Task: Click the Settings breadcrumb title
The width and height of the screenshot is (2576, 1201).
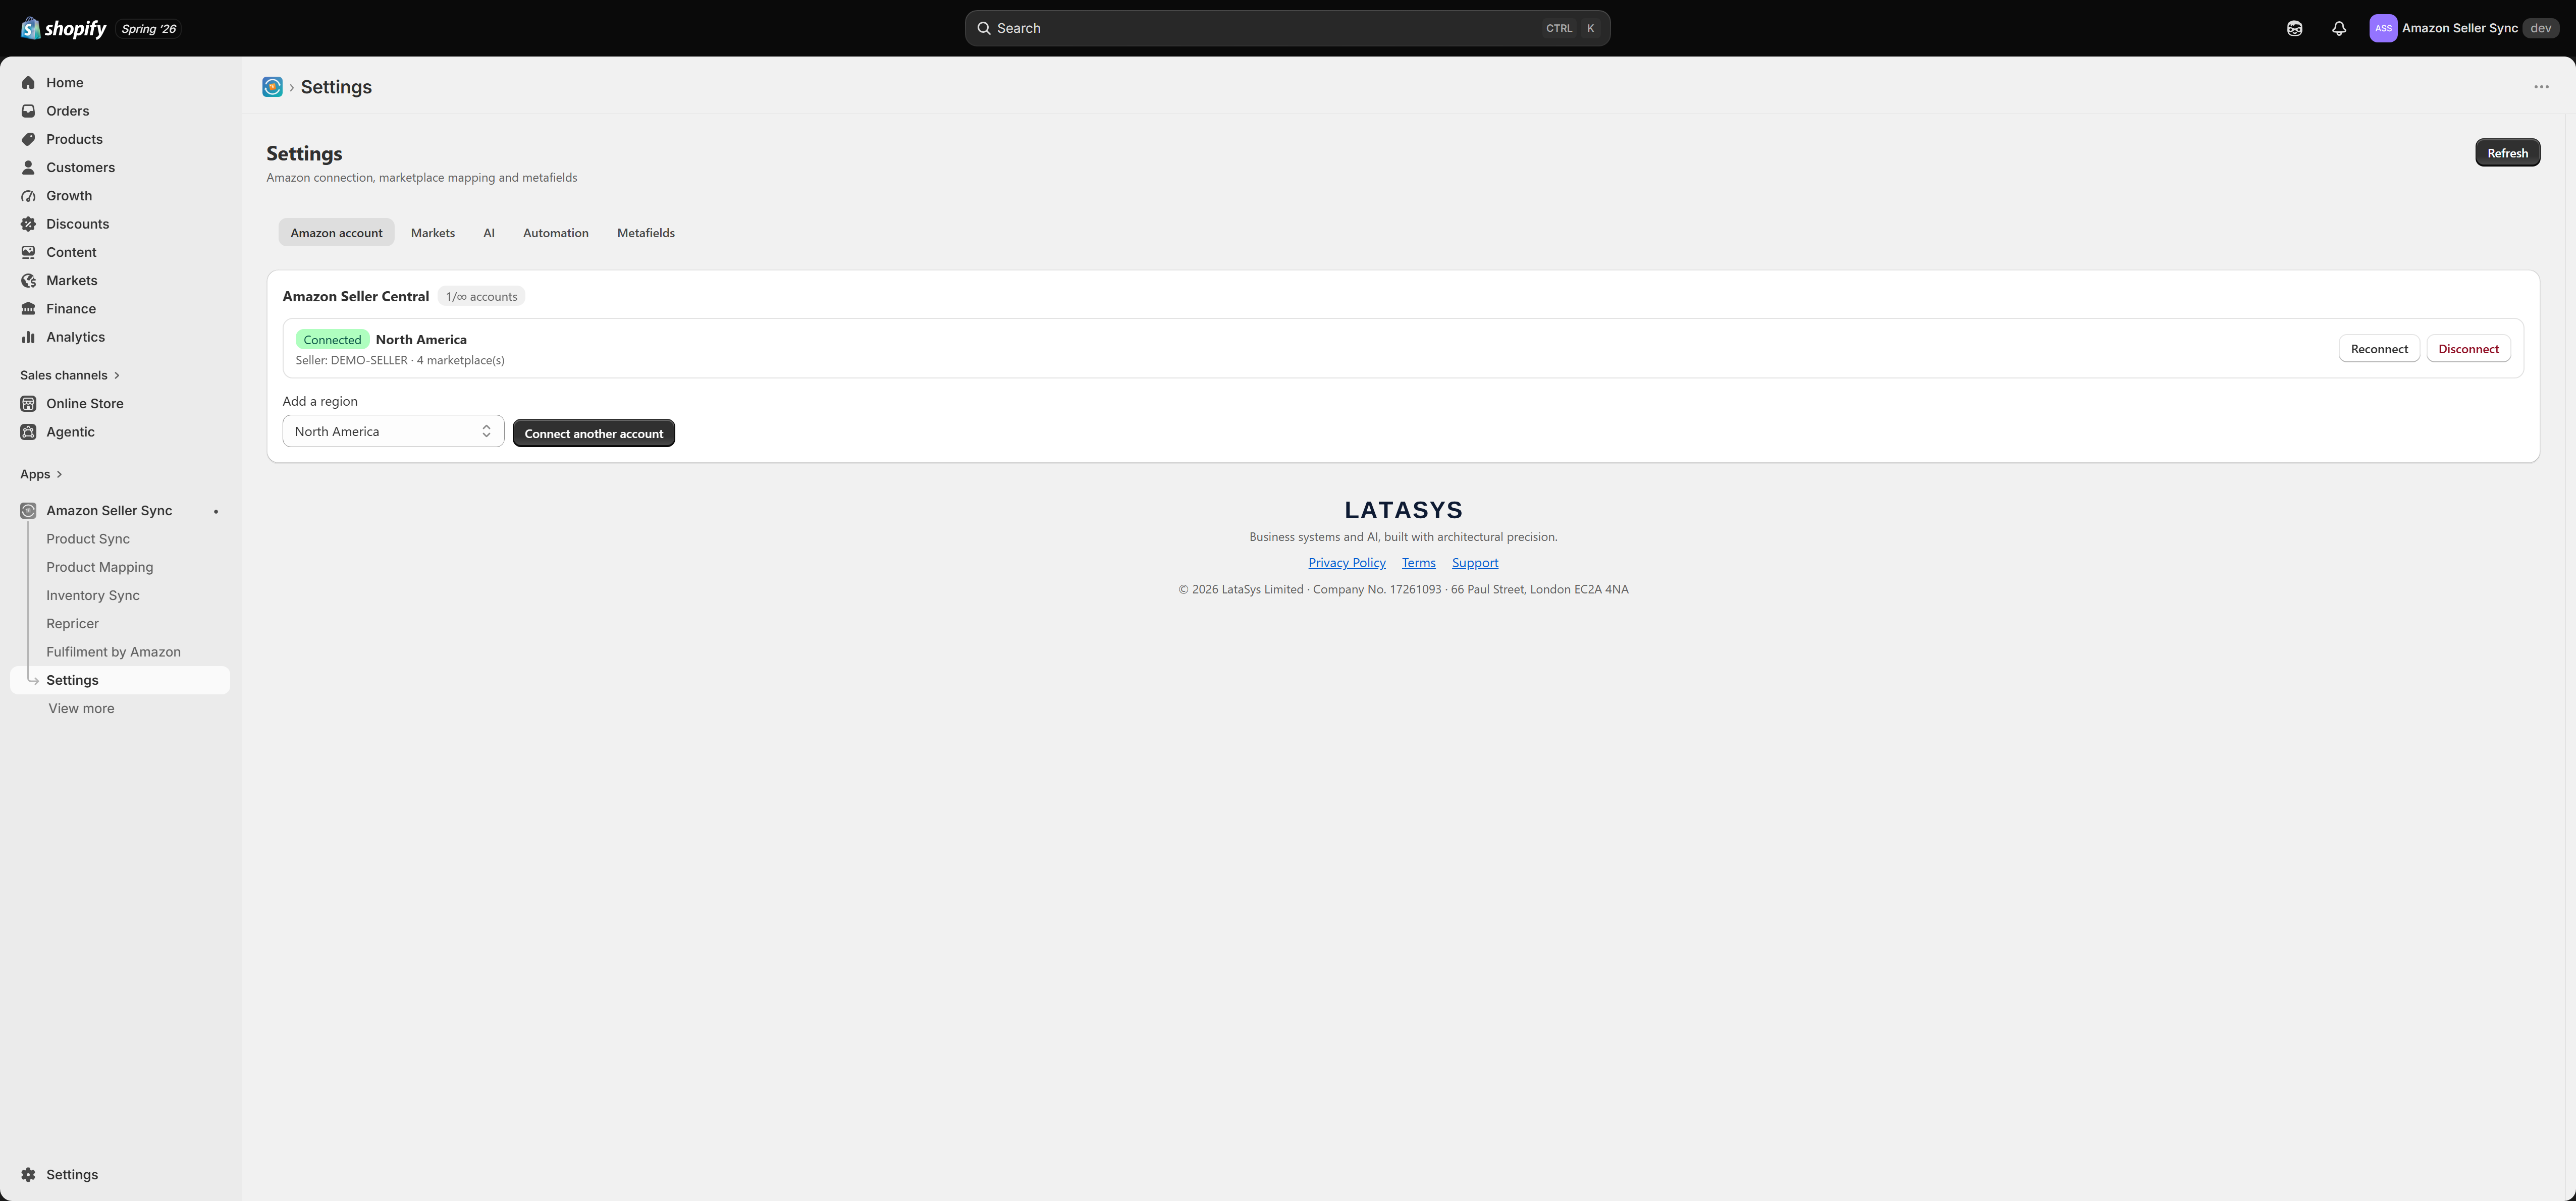Action: coord(336,87)
